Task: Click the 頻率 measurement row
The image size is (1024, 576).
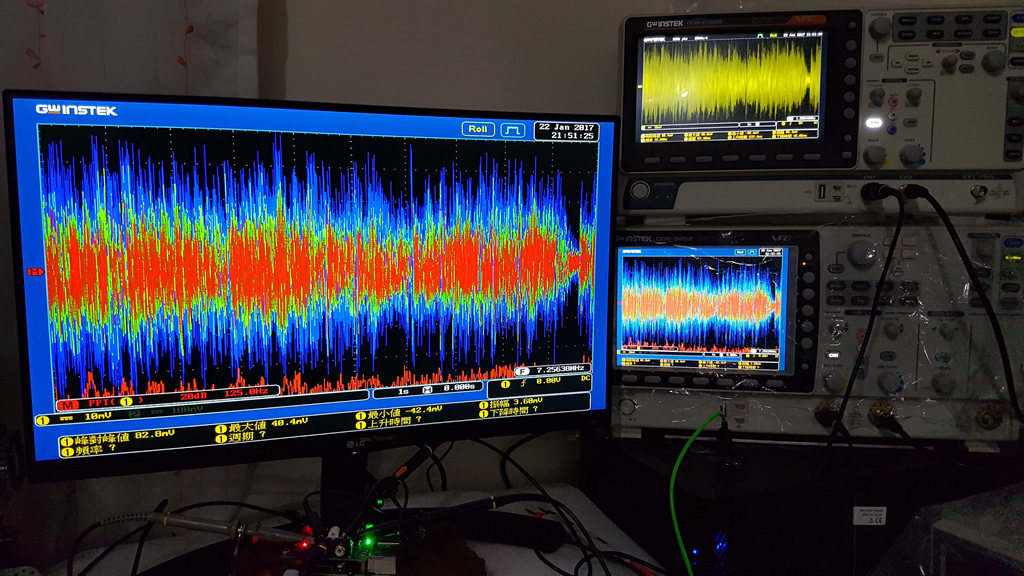Action: [88, 449]
